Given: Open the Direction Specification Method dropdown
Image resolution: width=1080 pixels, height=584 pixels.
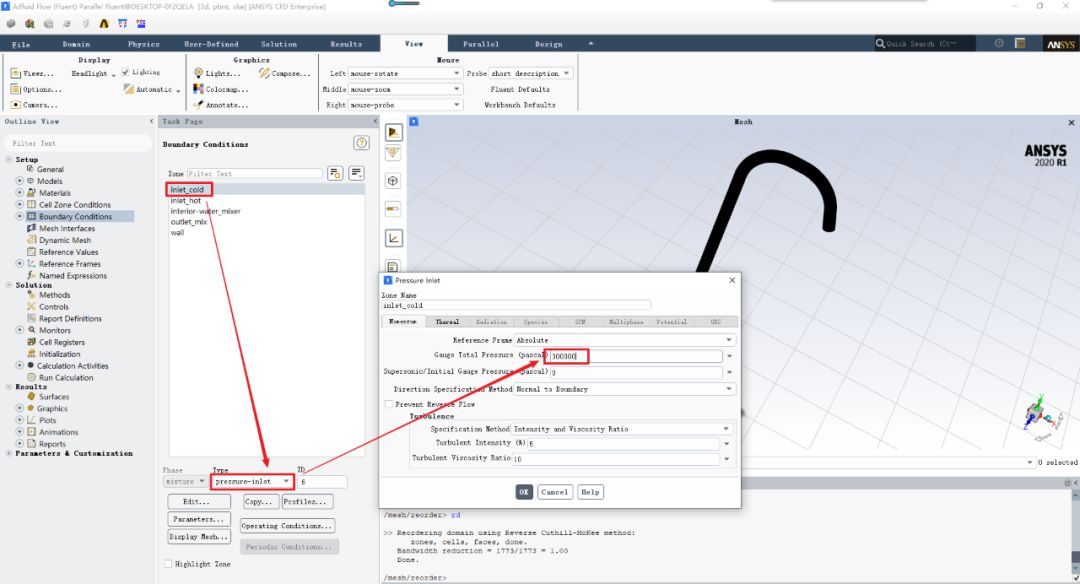Looking at the screenshot, I should point(625,389).
